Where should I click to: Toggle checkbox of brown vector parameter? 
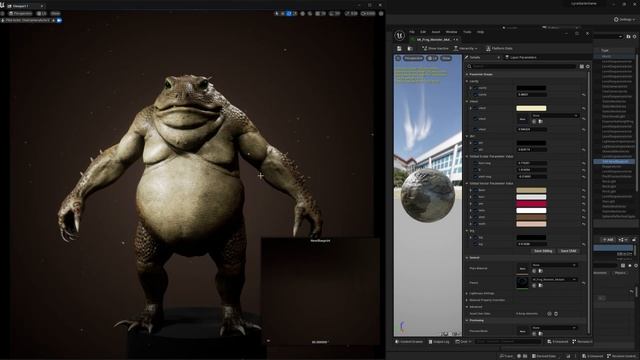coord(475,217)
